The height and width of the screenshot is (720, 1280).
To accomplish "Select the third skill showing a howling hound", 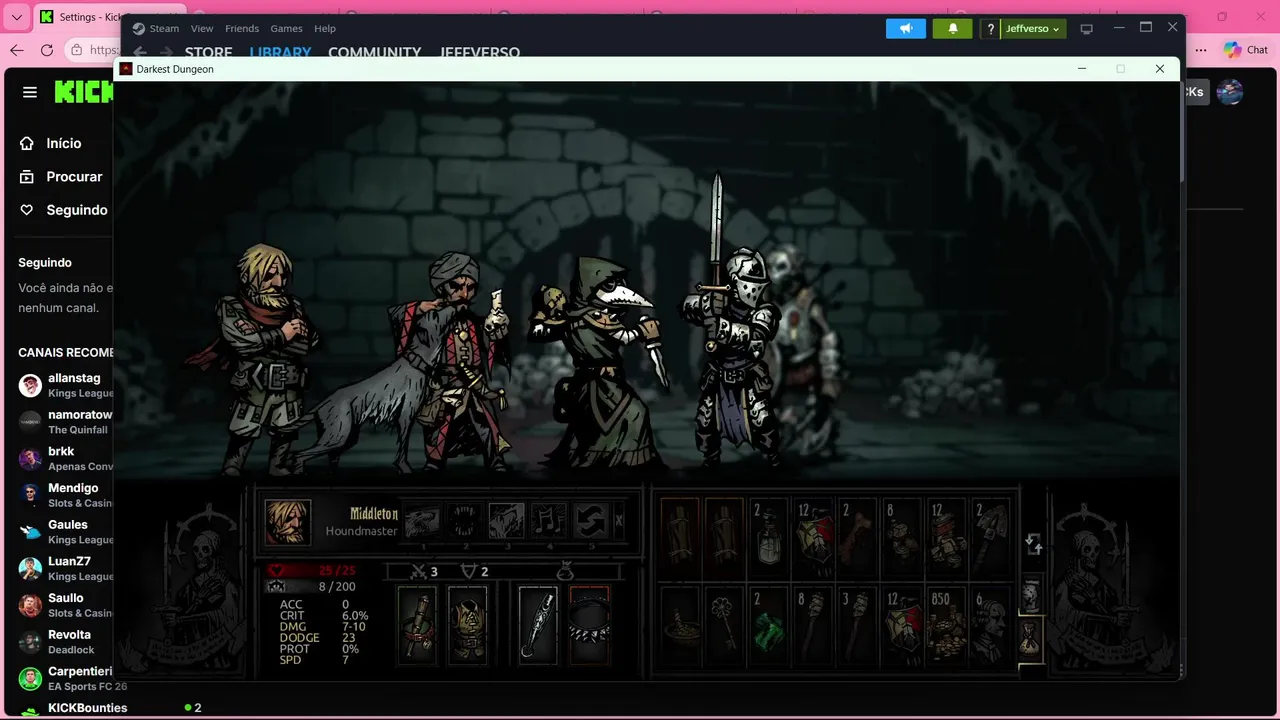I will [506, 521].
